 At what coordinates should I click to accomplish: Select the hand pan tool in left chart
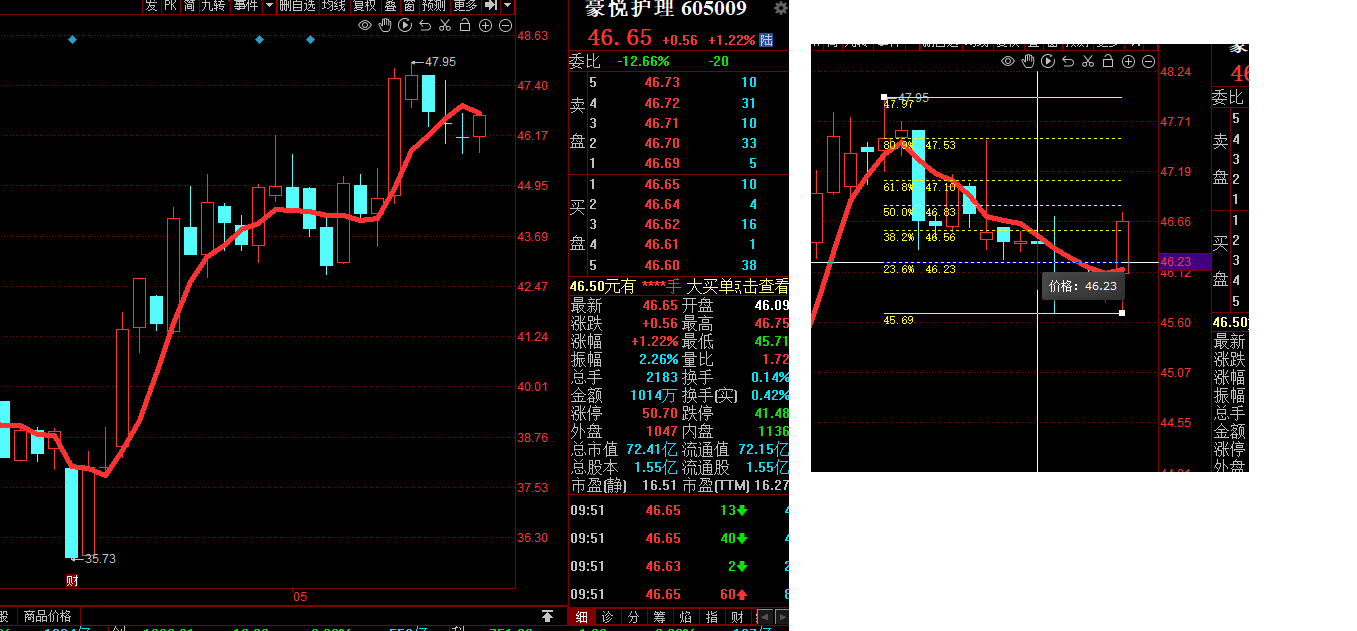click(384, 25)
